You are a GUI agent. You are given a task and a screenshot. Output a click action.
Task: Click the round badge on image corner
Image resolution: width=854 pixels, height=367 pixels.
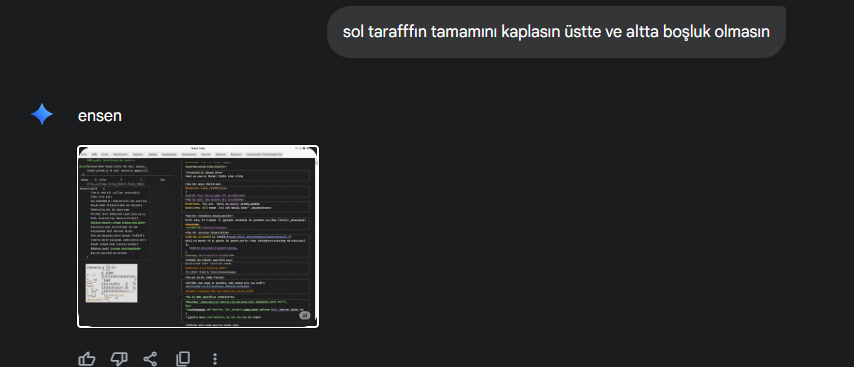(x=304, y=315)
